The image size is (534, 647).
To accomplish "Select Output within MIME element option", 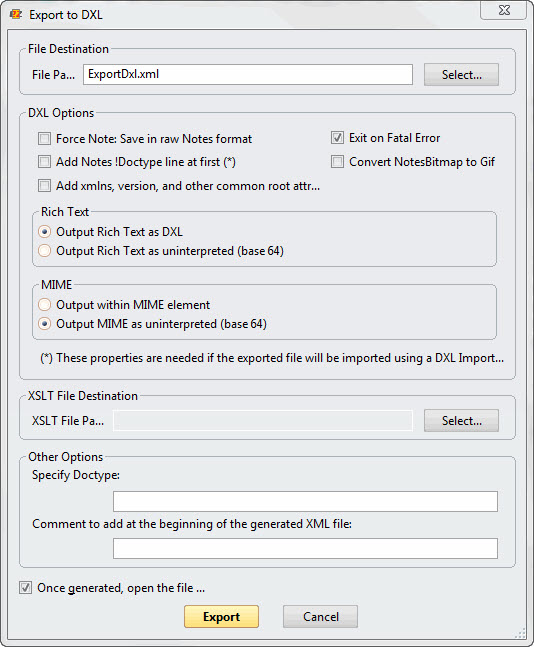I will (x=44, y=305).
